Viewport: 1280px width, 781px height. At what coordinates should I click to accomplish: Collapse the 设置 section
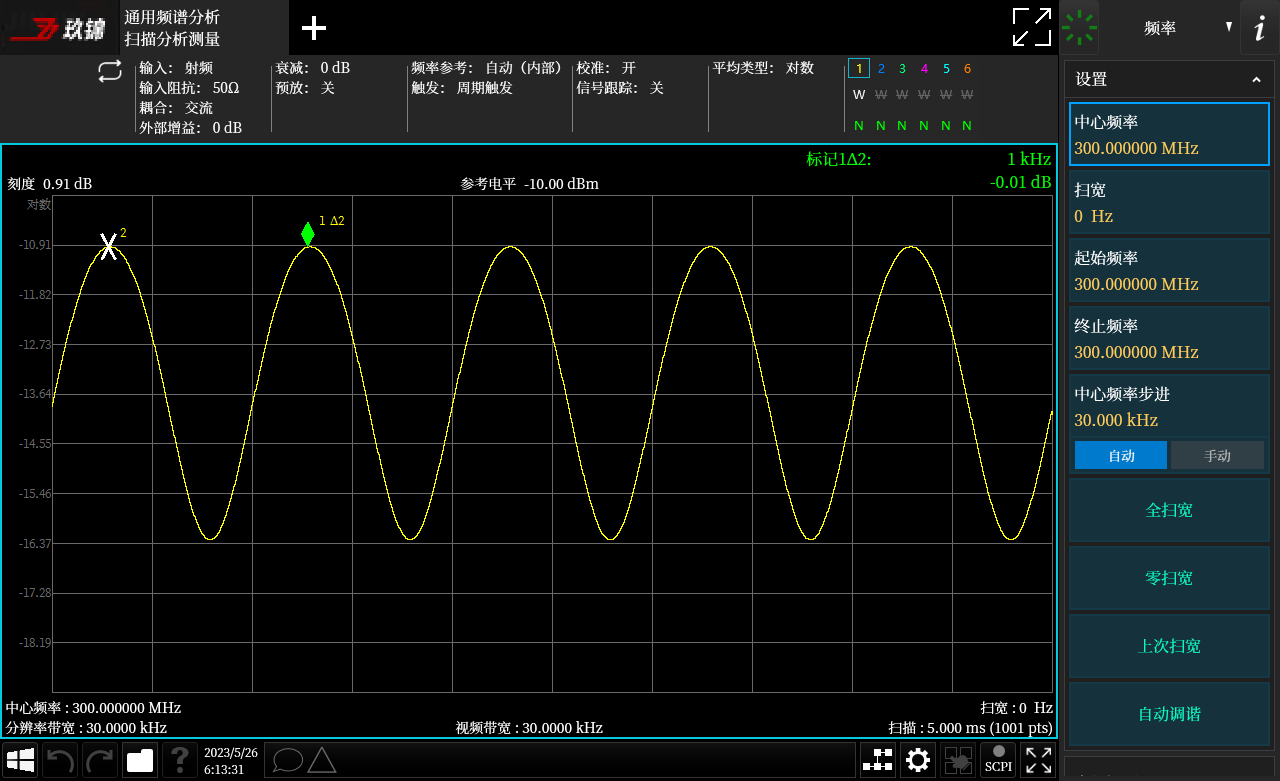click(1256, 80)
